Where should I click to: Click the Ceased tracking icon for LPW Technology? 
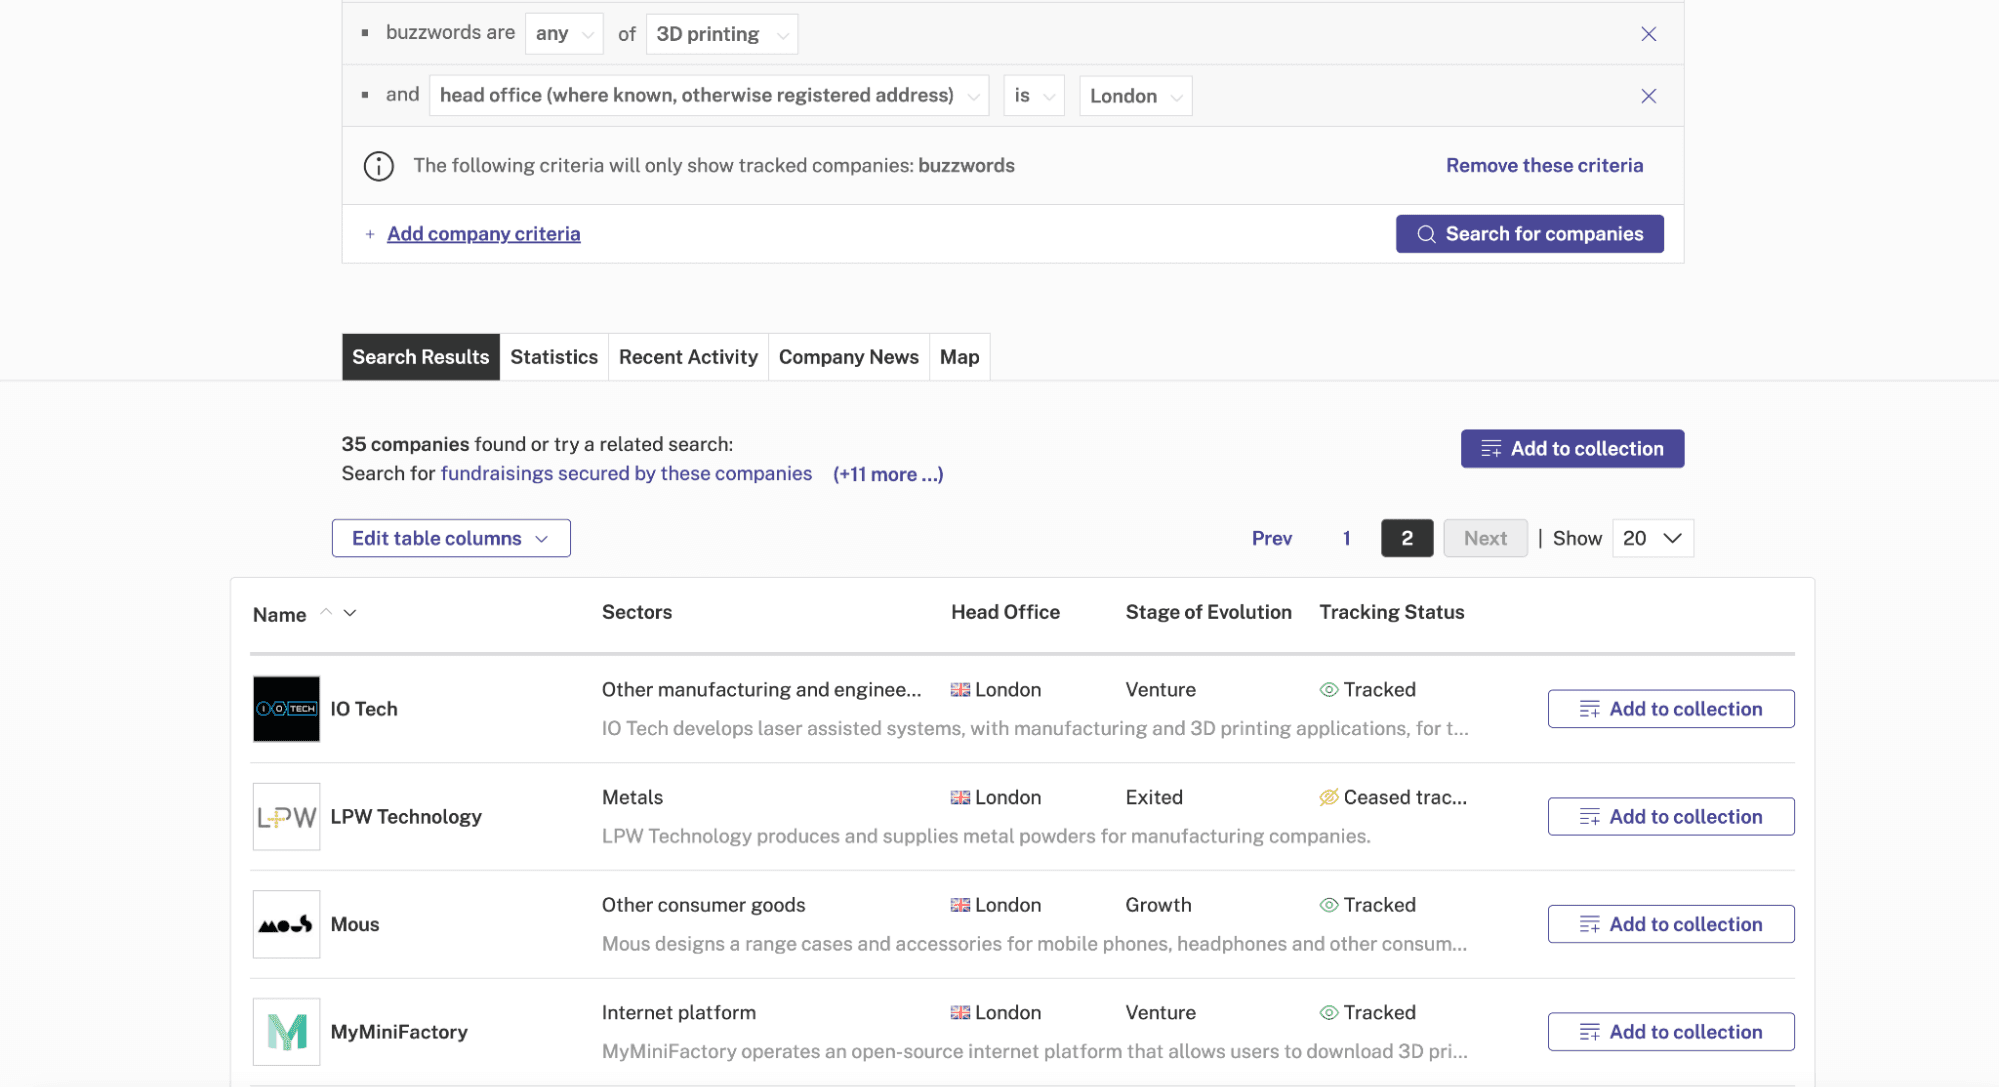[x=1329, y=797]
